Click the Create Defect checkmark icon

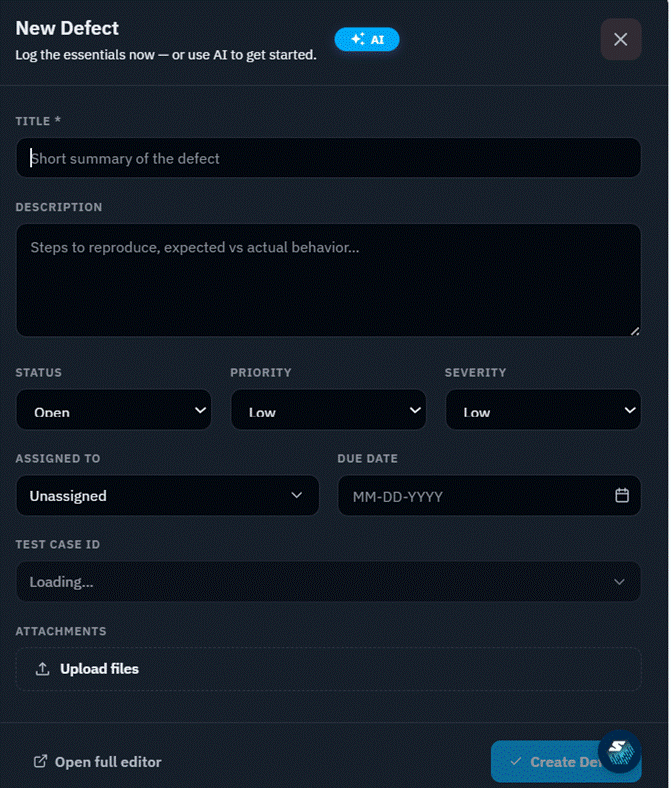[516, 761]
